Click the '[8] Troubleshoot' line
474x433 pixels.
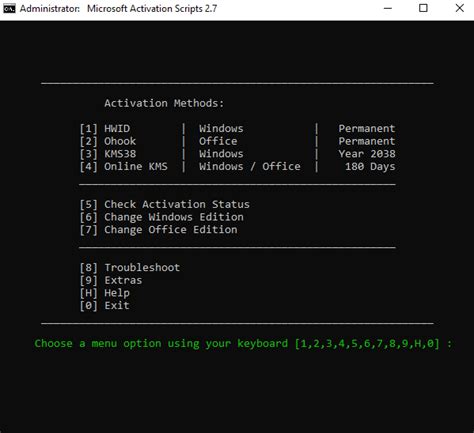point(130,268)
